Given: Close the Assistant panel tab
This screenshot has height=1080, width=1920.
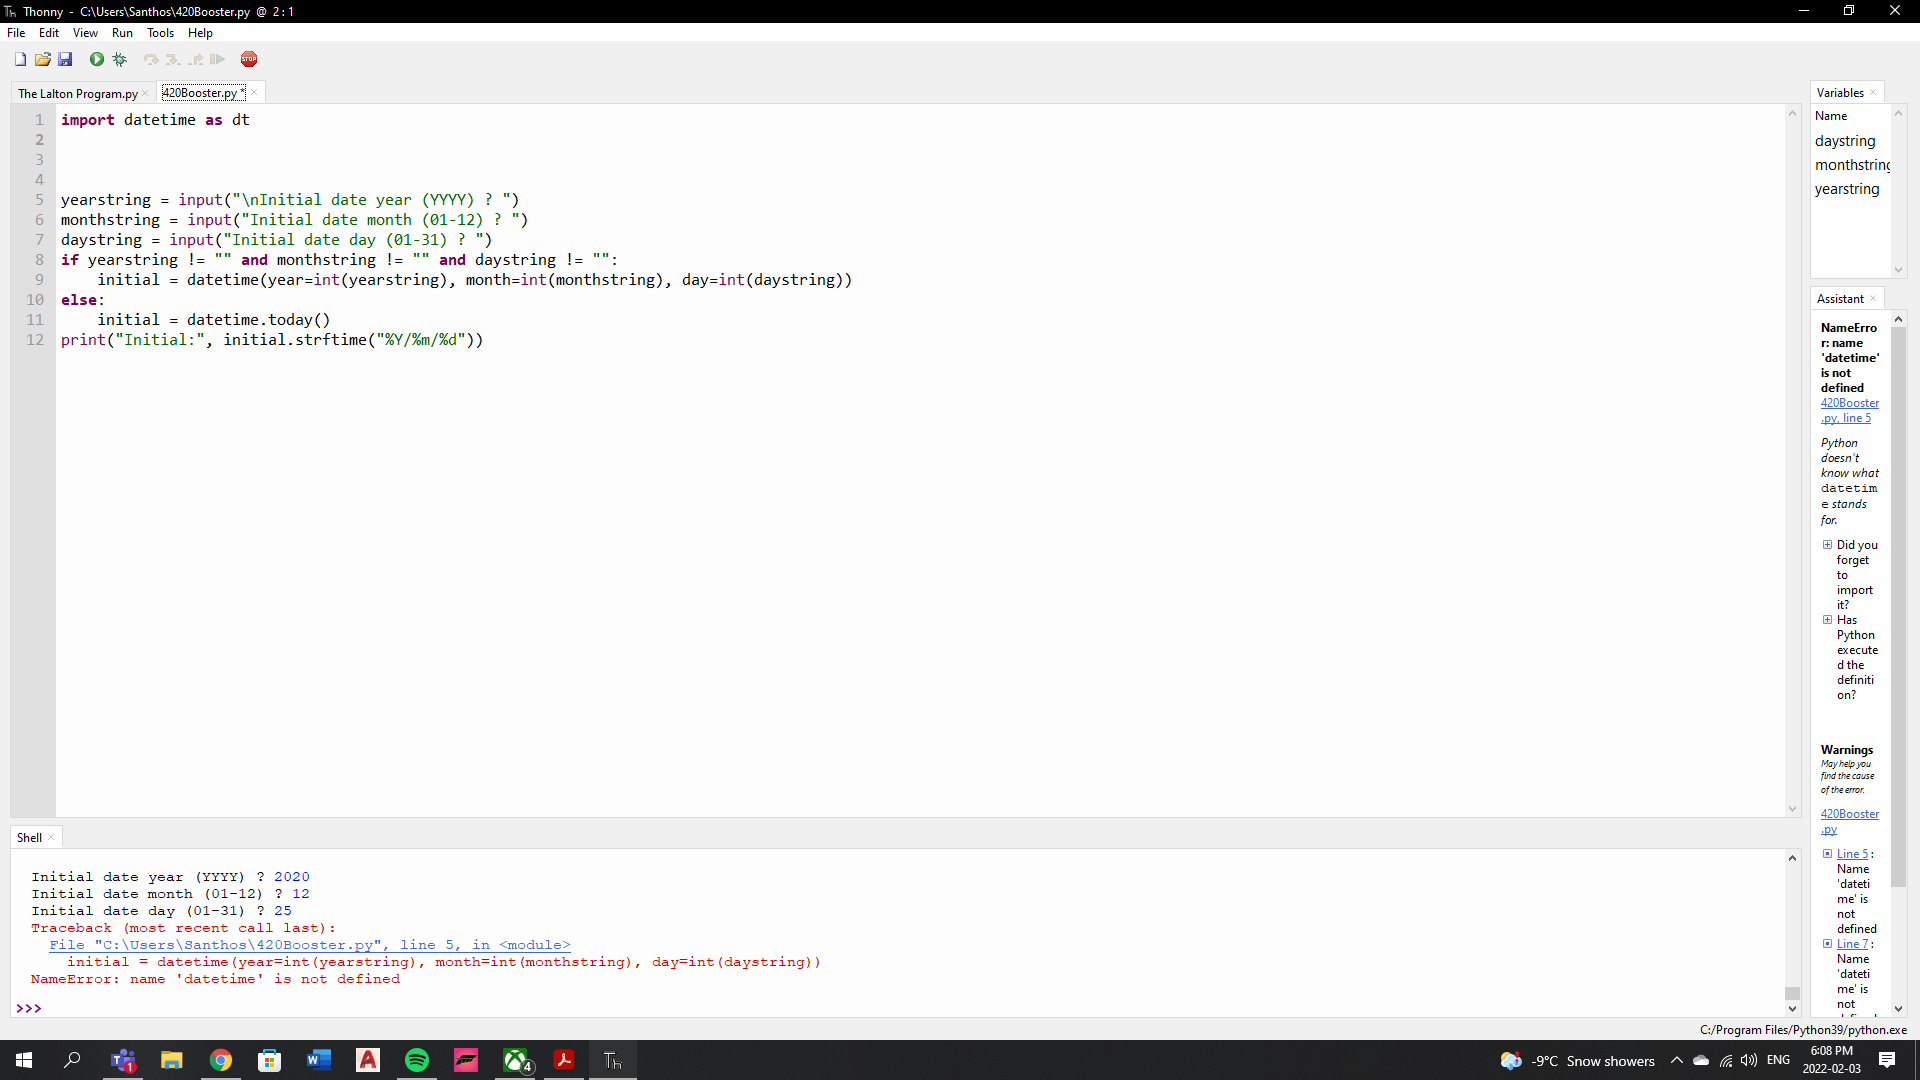Looking at the screenshot, I should click(x=1873, y=299).
